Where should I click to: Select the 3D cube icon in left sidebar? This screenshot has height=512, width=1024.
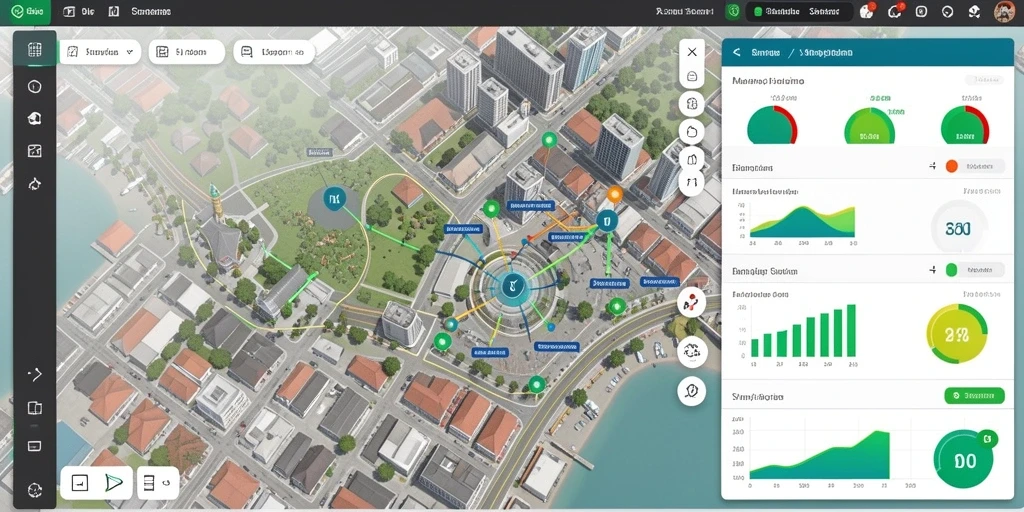pos(35,118)
